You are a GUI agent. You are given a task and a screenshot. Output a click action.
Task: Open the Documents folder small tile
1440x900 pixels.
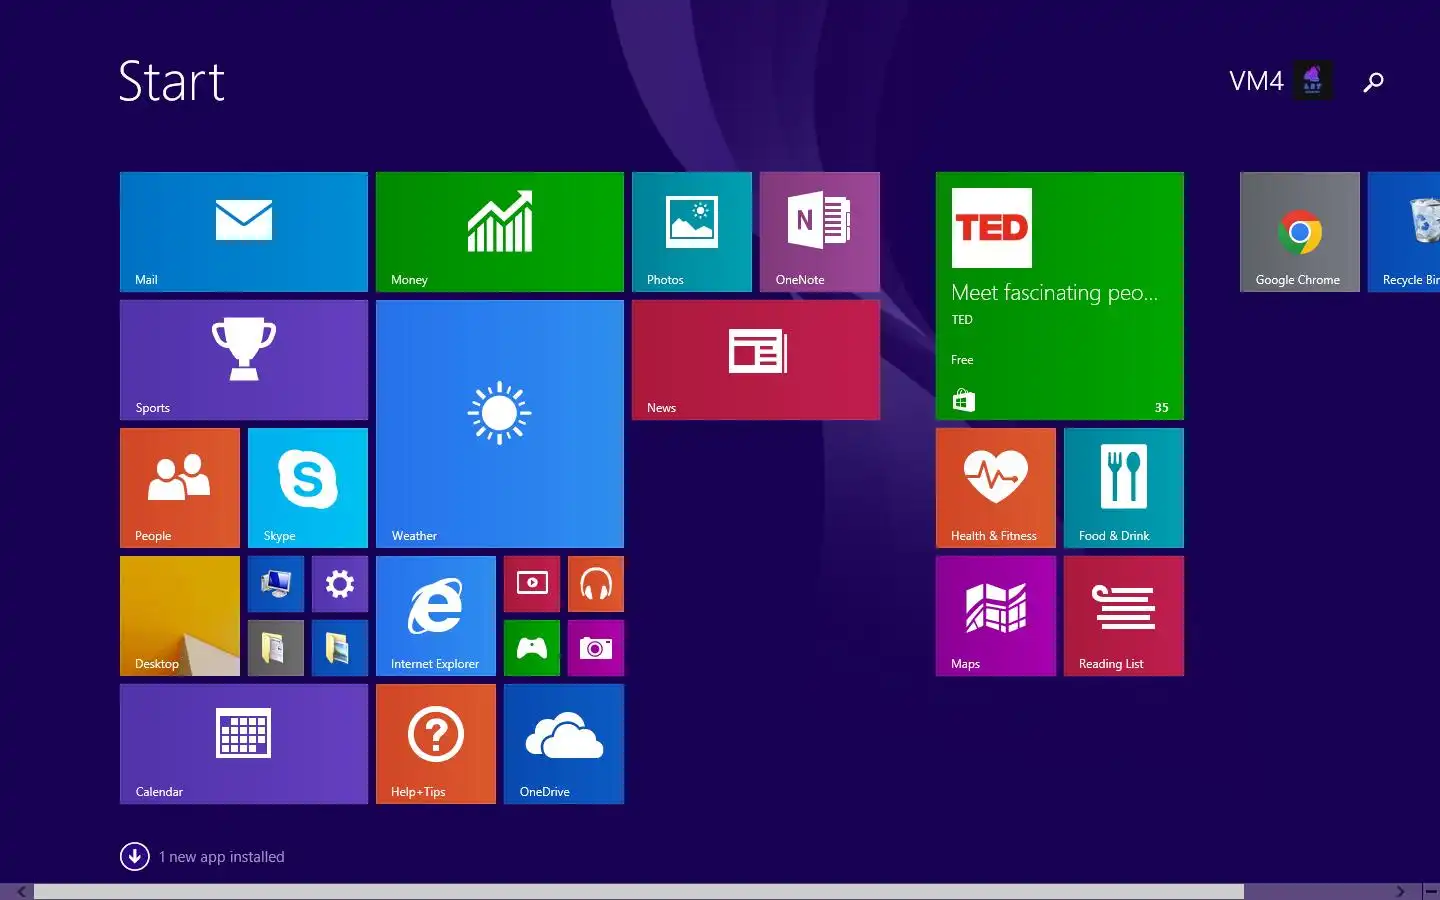pyautogui.click(x=276, y=648)
